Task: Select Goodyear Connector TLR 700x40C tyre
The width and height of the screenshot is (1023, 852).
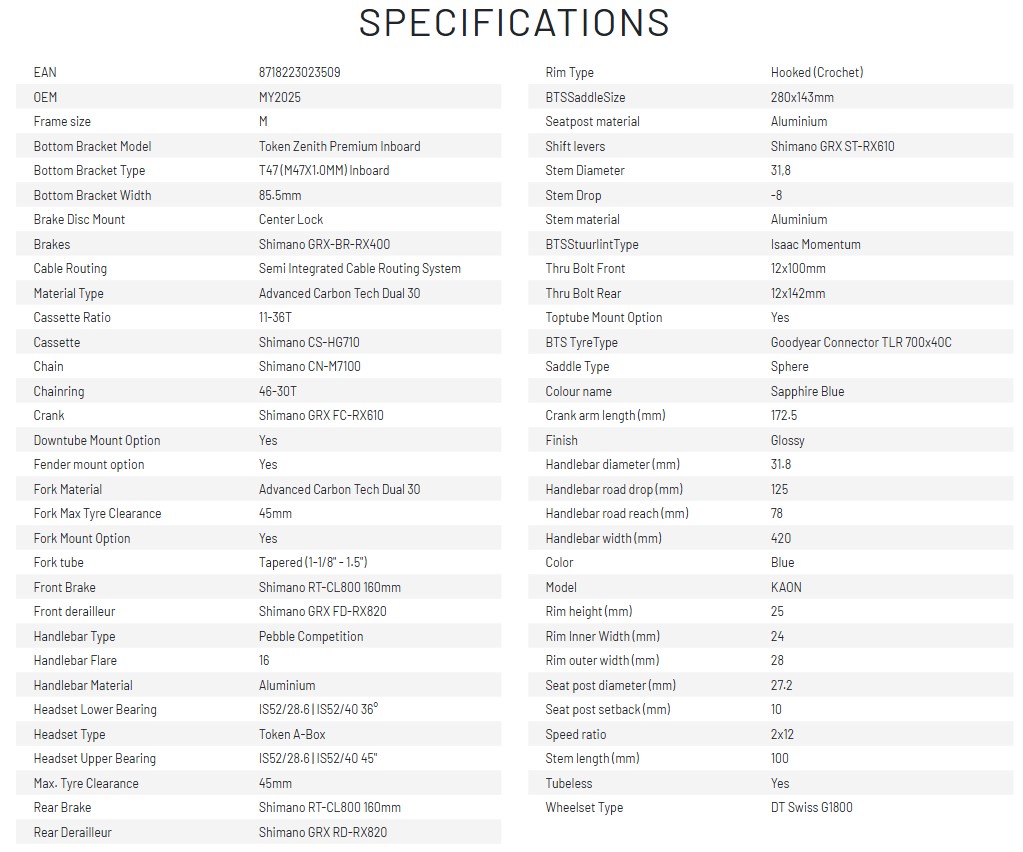Action: click(x=861, y=342)
